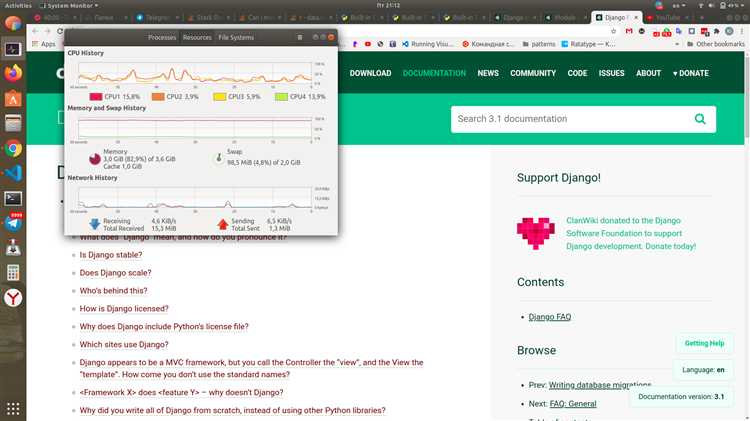
Task: Open NEWS in Django navigation
Action: [488, 73]
